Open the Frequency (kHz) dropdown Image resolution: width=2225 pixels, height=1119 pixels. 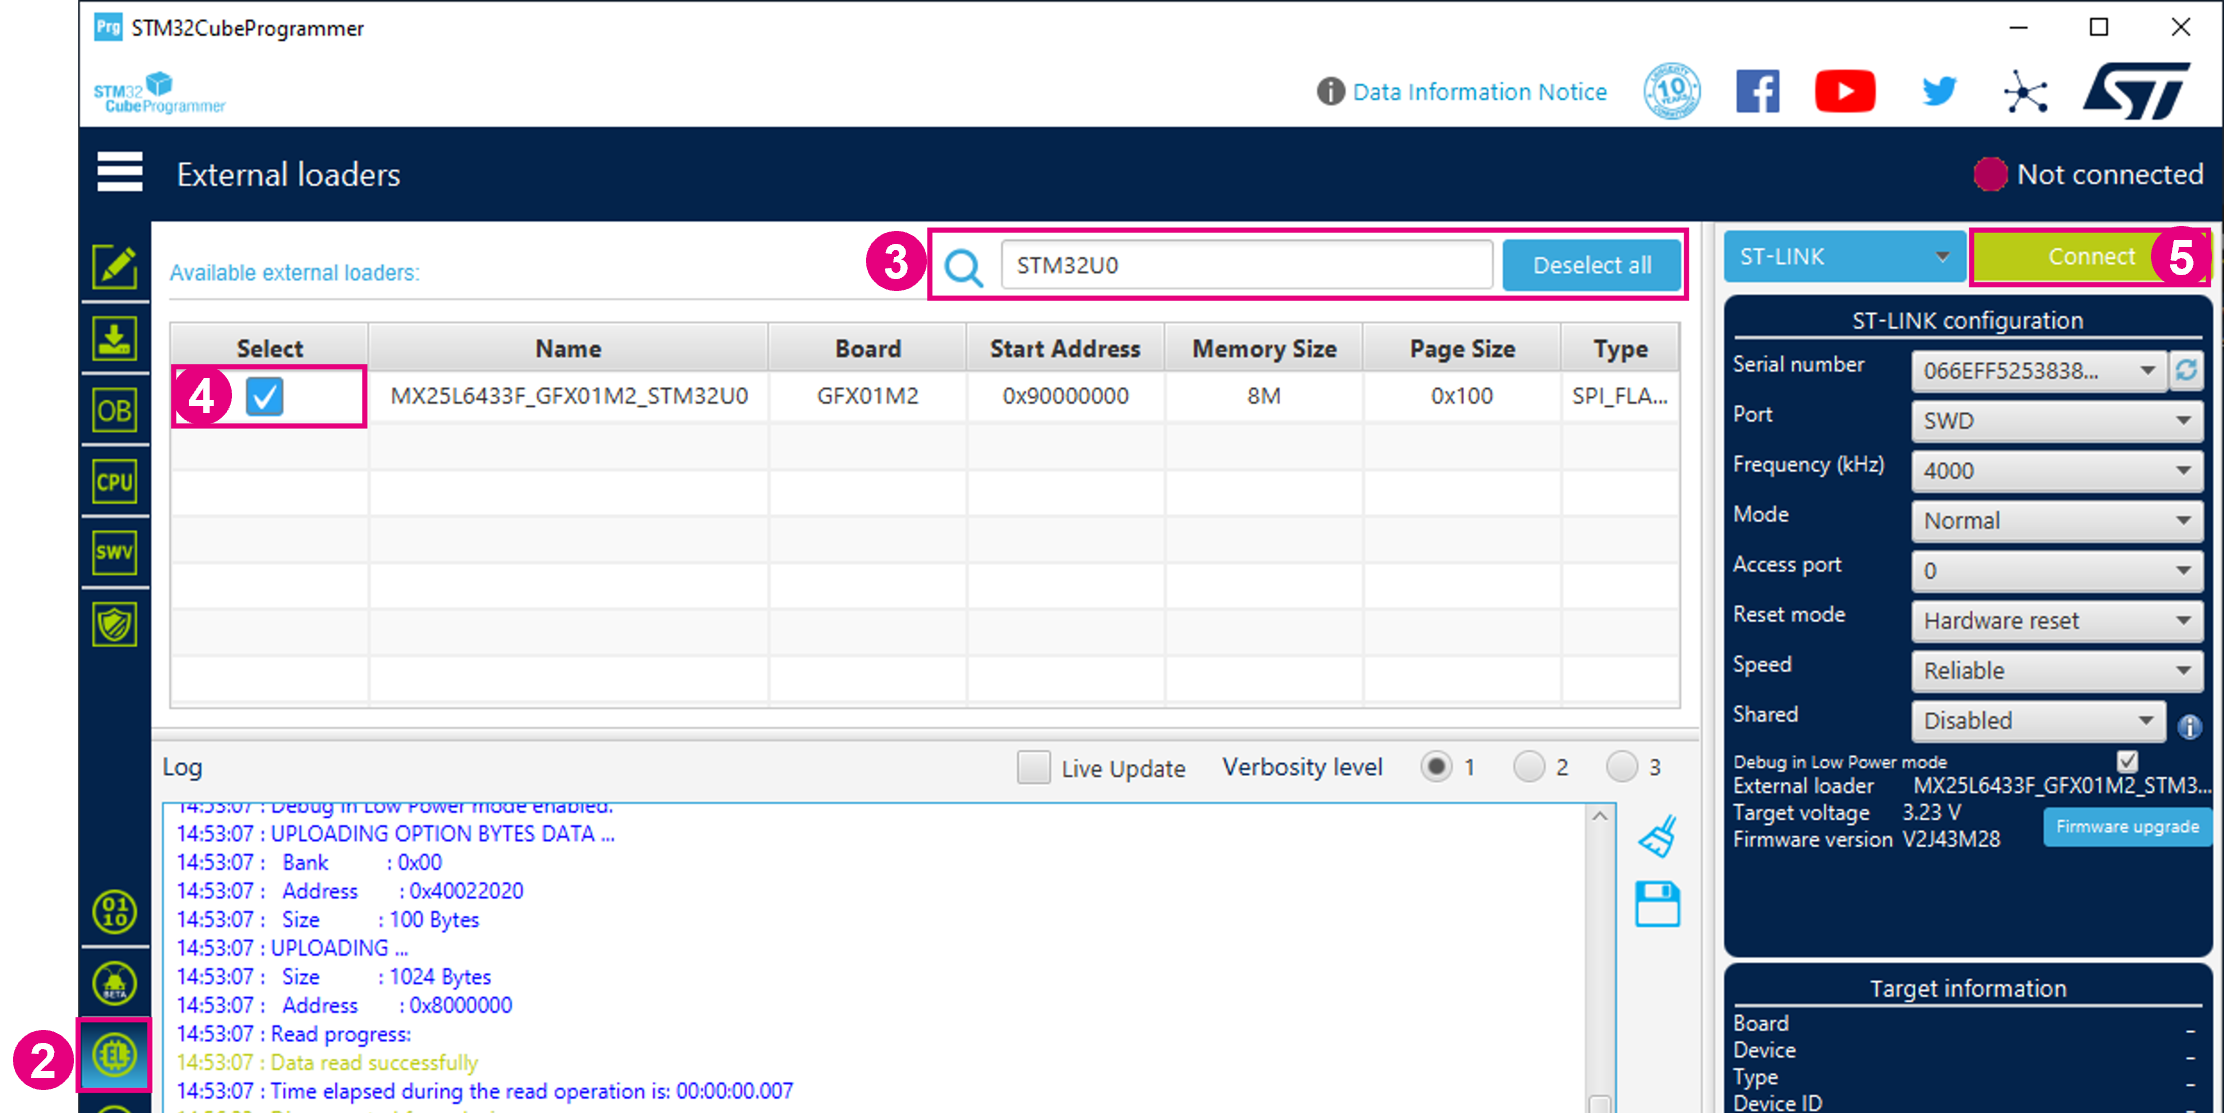[2057, 471]
